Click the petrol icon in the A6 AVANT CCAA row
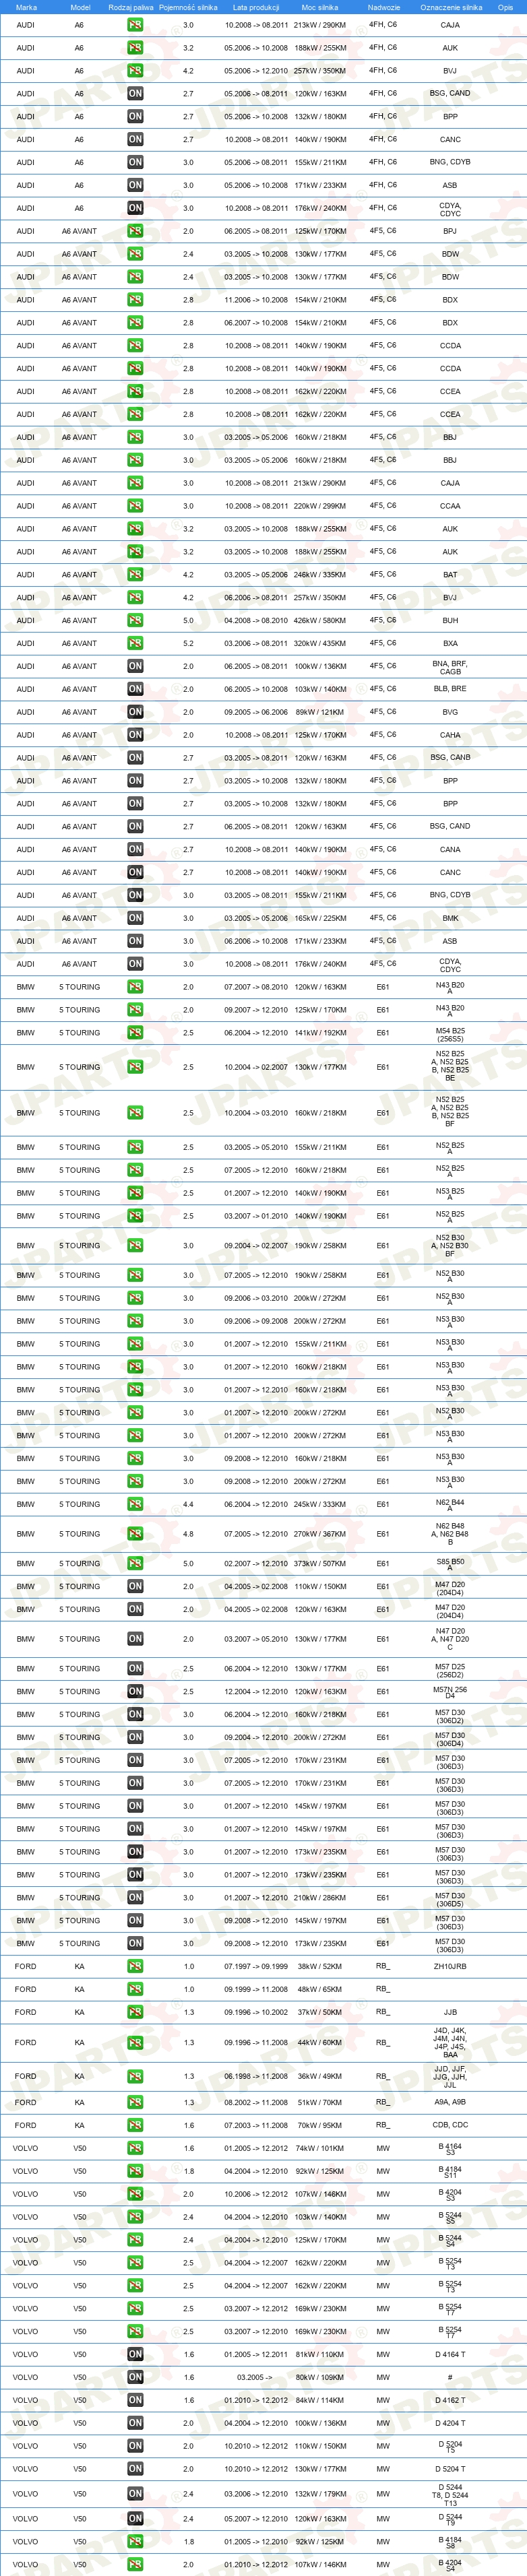This screenshot has width=527, height=2576. click(x=135, y=506)
